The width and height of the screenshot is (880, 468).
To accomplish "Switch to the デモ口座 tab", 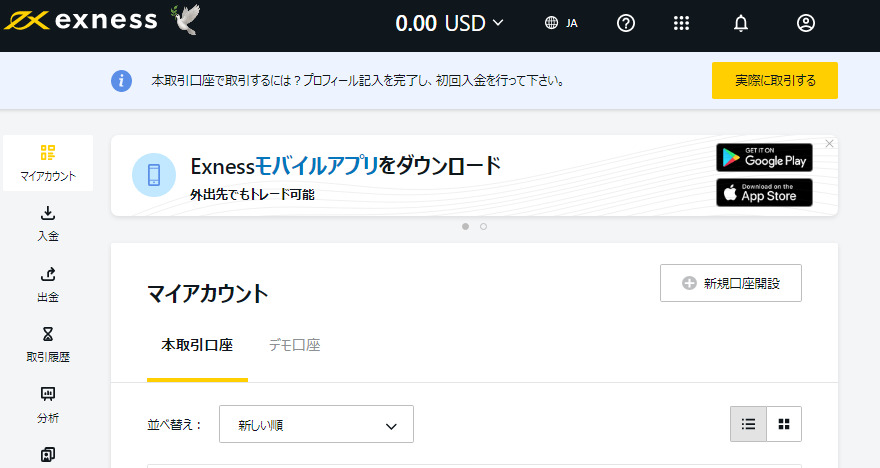I will [295, 345].
